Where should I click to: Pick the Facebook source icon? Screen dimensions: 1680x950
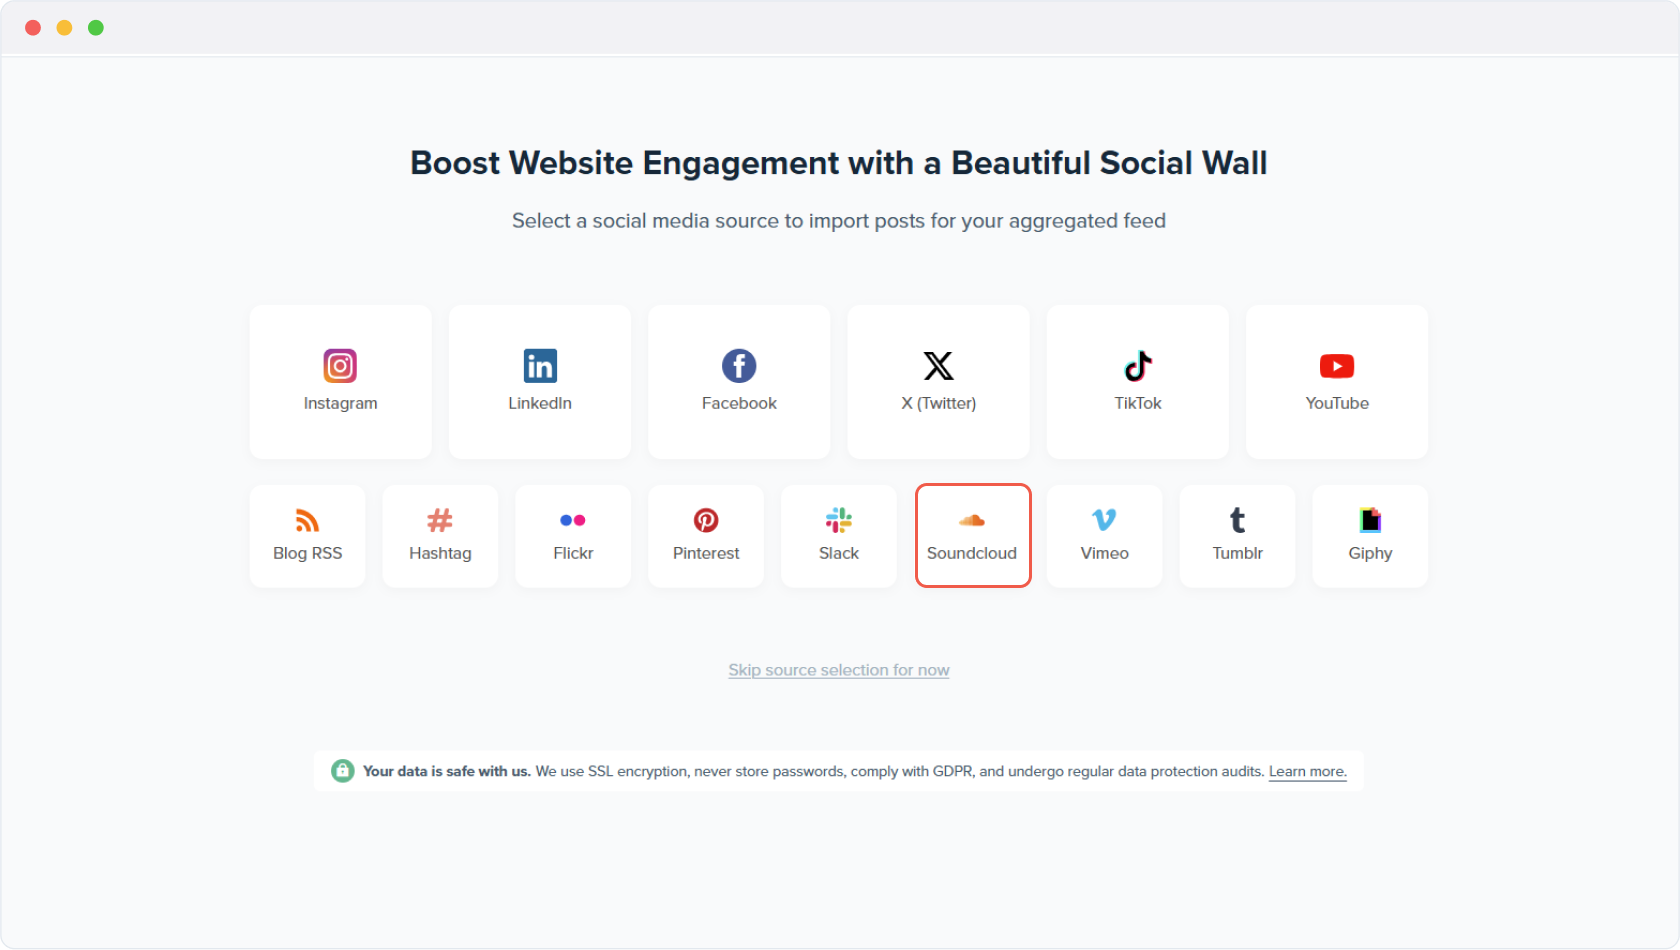pyautogui.click(x=739, y=366)
